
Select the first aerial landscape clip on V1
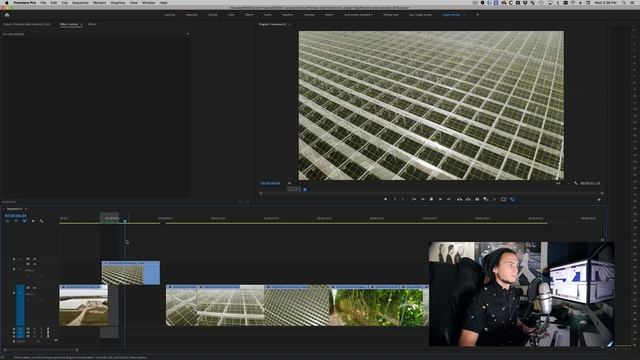[x=83, y=305]
